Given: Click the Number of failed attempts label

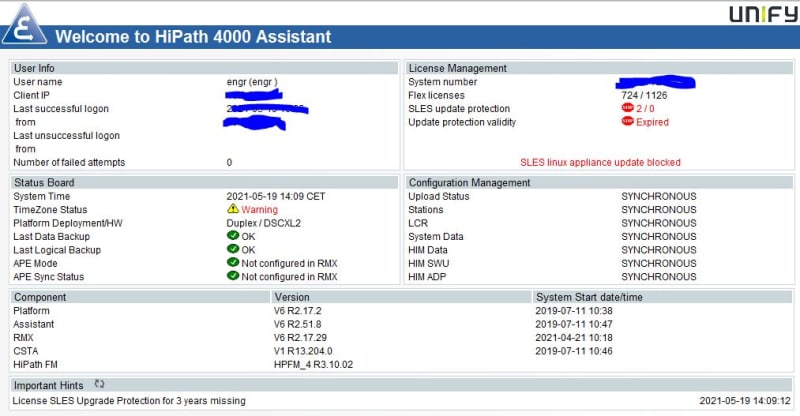Looking at the screenshot, I should 69,162.
